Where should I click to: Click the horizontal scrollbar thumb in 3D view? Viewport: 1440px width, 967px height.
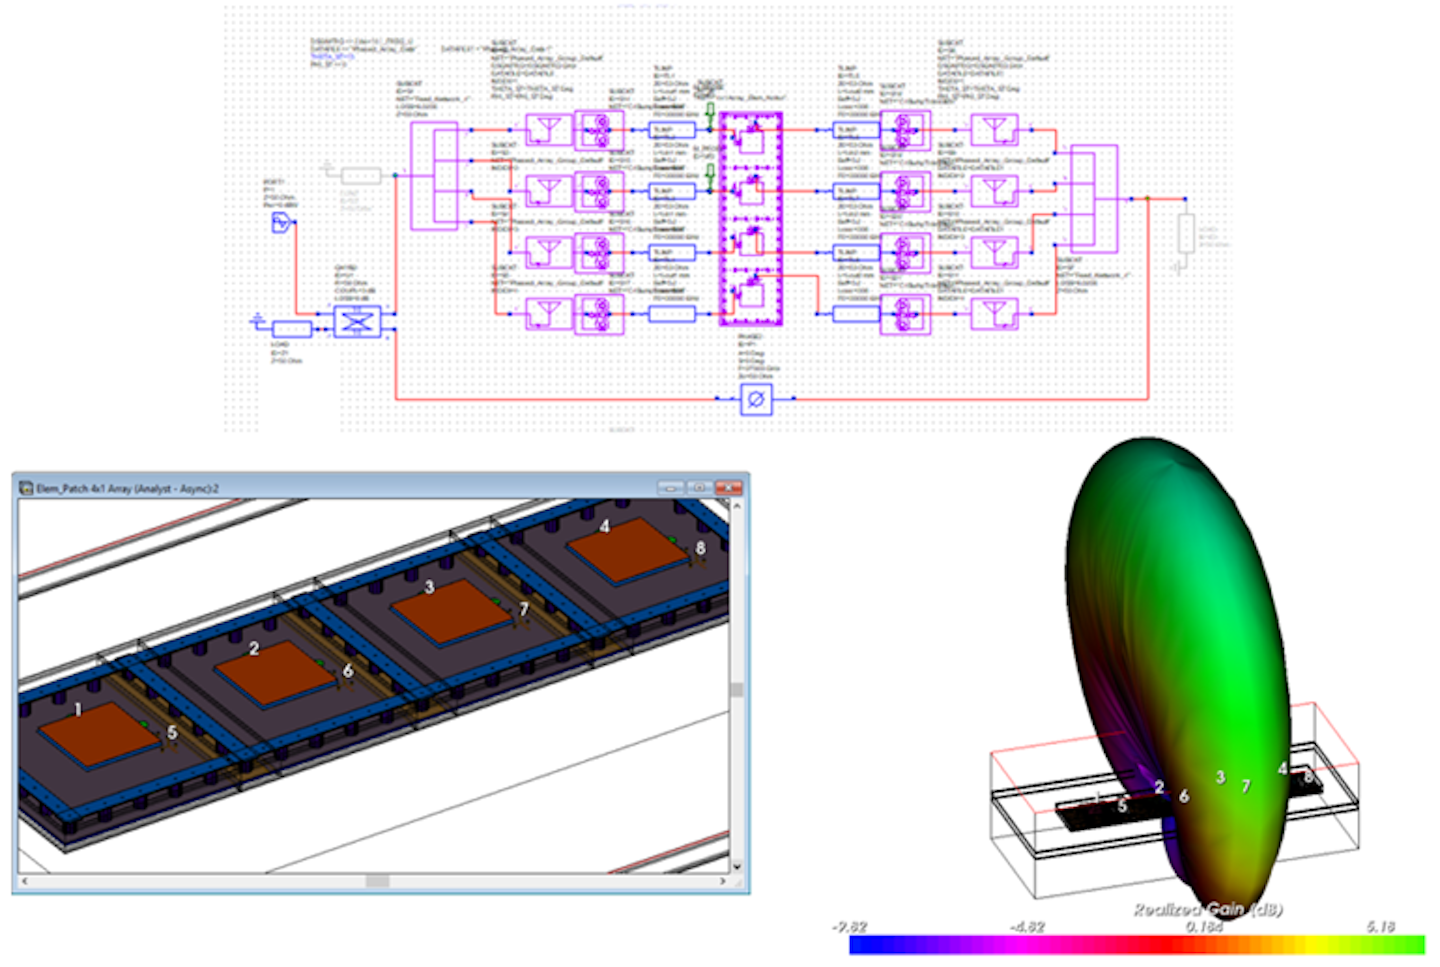(377, 881)
